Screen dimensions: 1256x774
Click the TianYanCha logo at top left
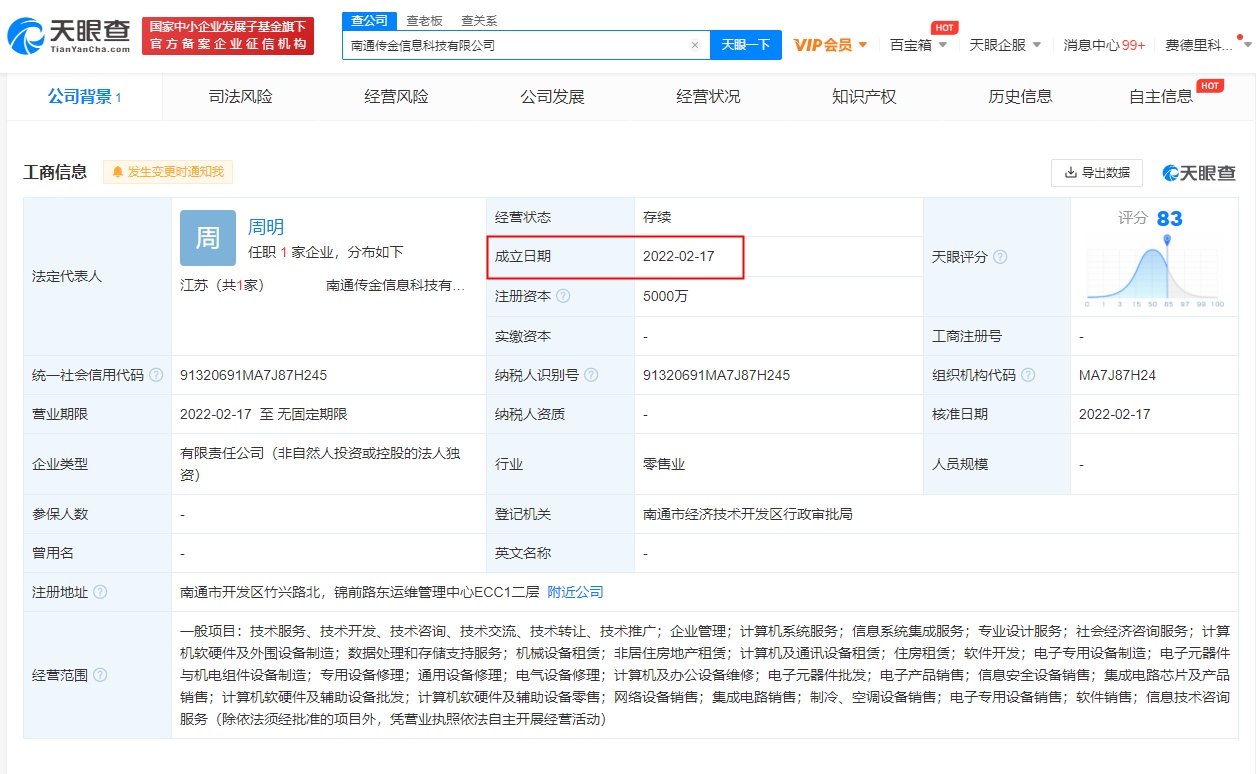tap(68, 36)
